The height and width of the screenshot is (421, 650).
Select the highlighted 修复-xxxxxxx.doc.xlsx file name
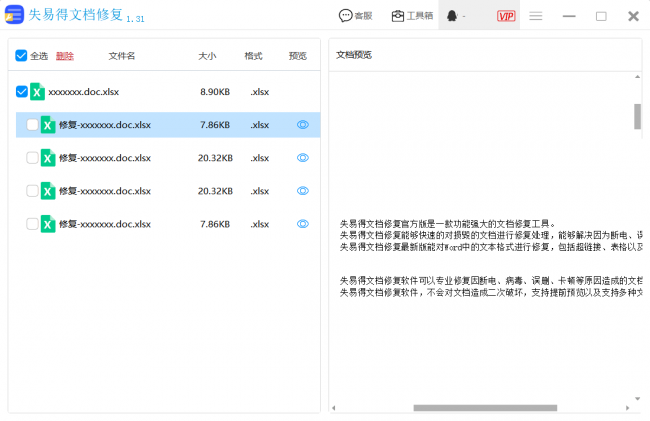104,125
